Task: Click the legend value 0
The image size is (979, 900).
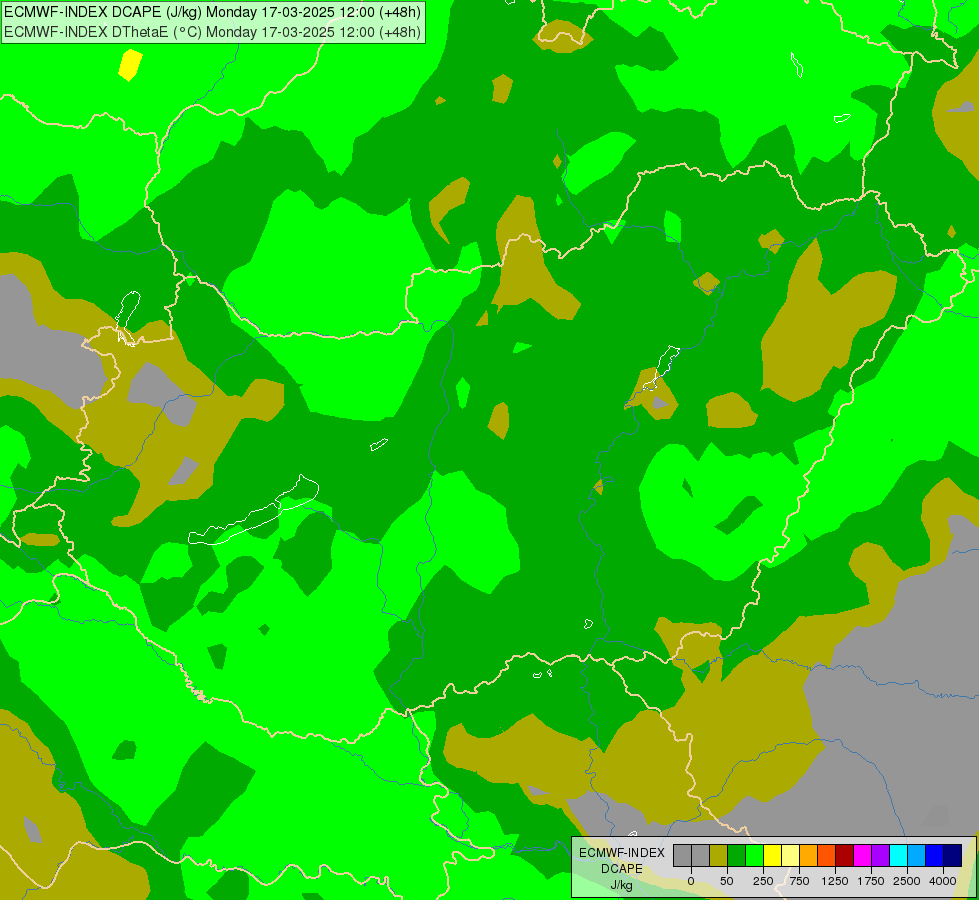Action: 691,881
